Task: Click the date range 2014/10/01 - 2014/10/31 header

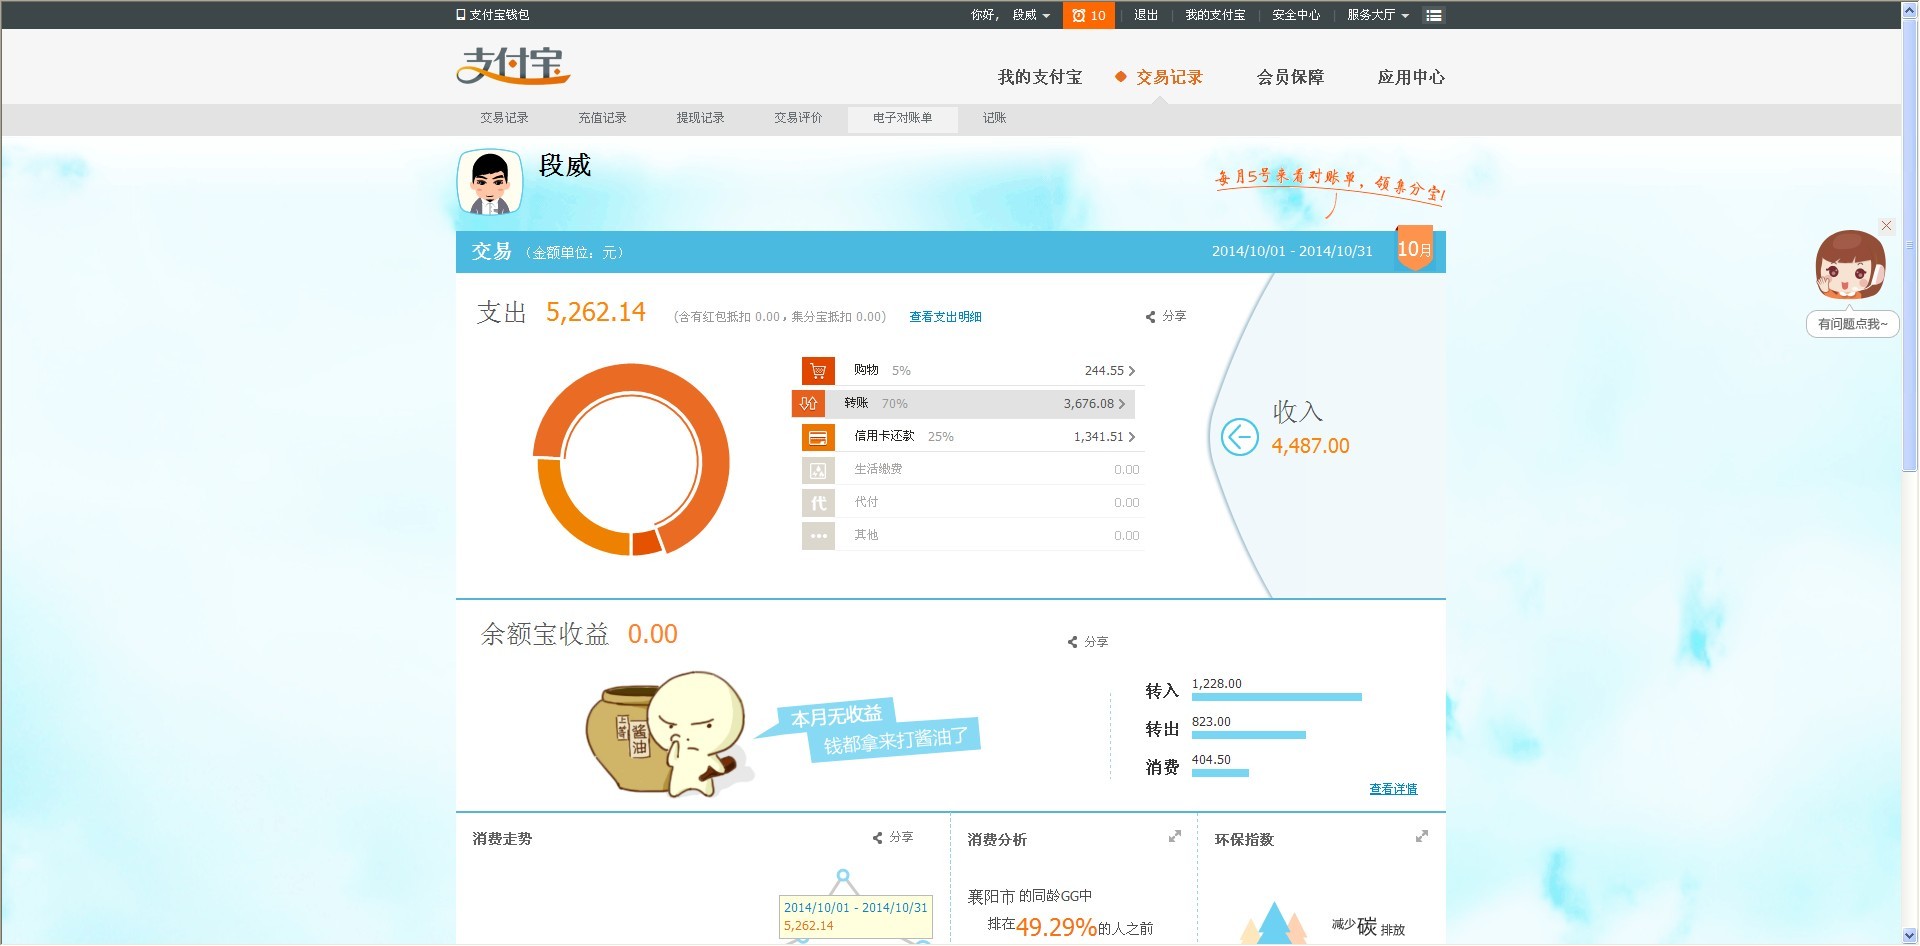Action: click(1292, 251)
